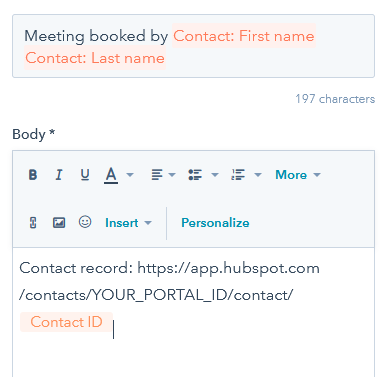Click the text alignment icon
The image size is (387, 377).
[x=157, y=175]
